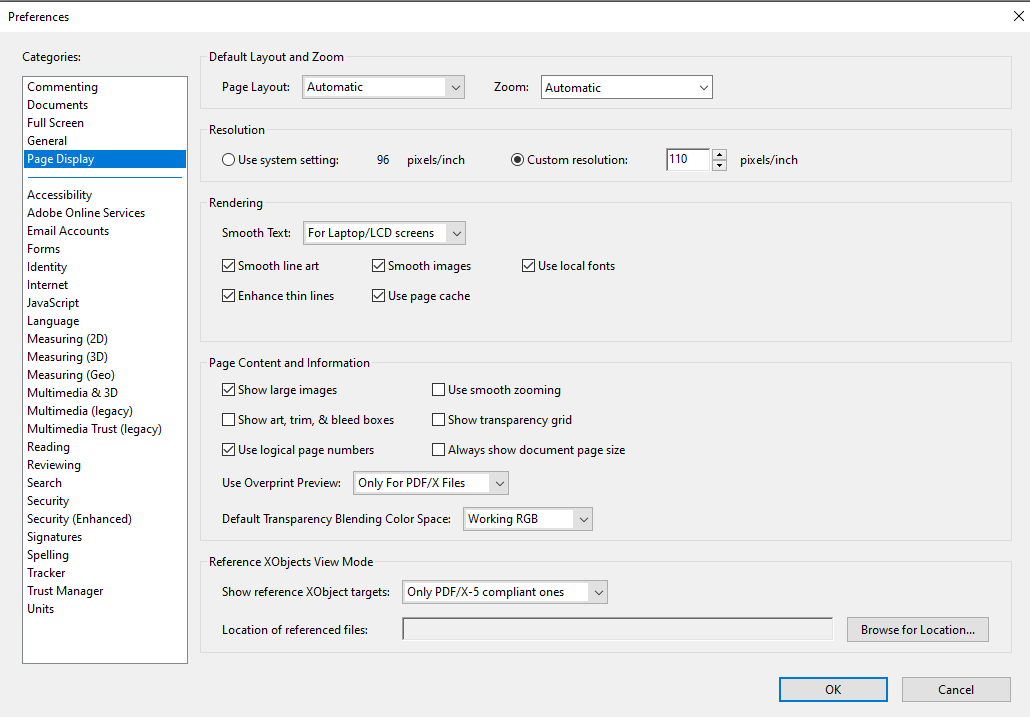Select the JavaScript category
This screenshot has width=1030, height=717.
[x=52, y=302]
